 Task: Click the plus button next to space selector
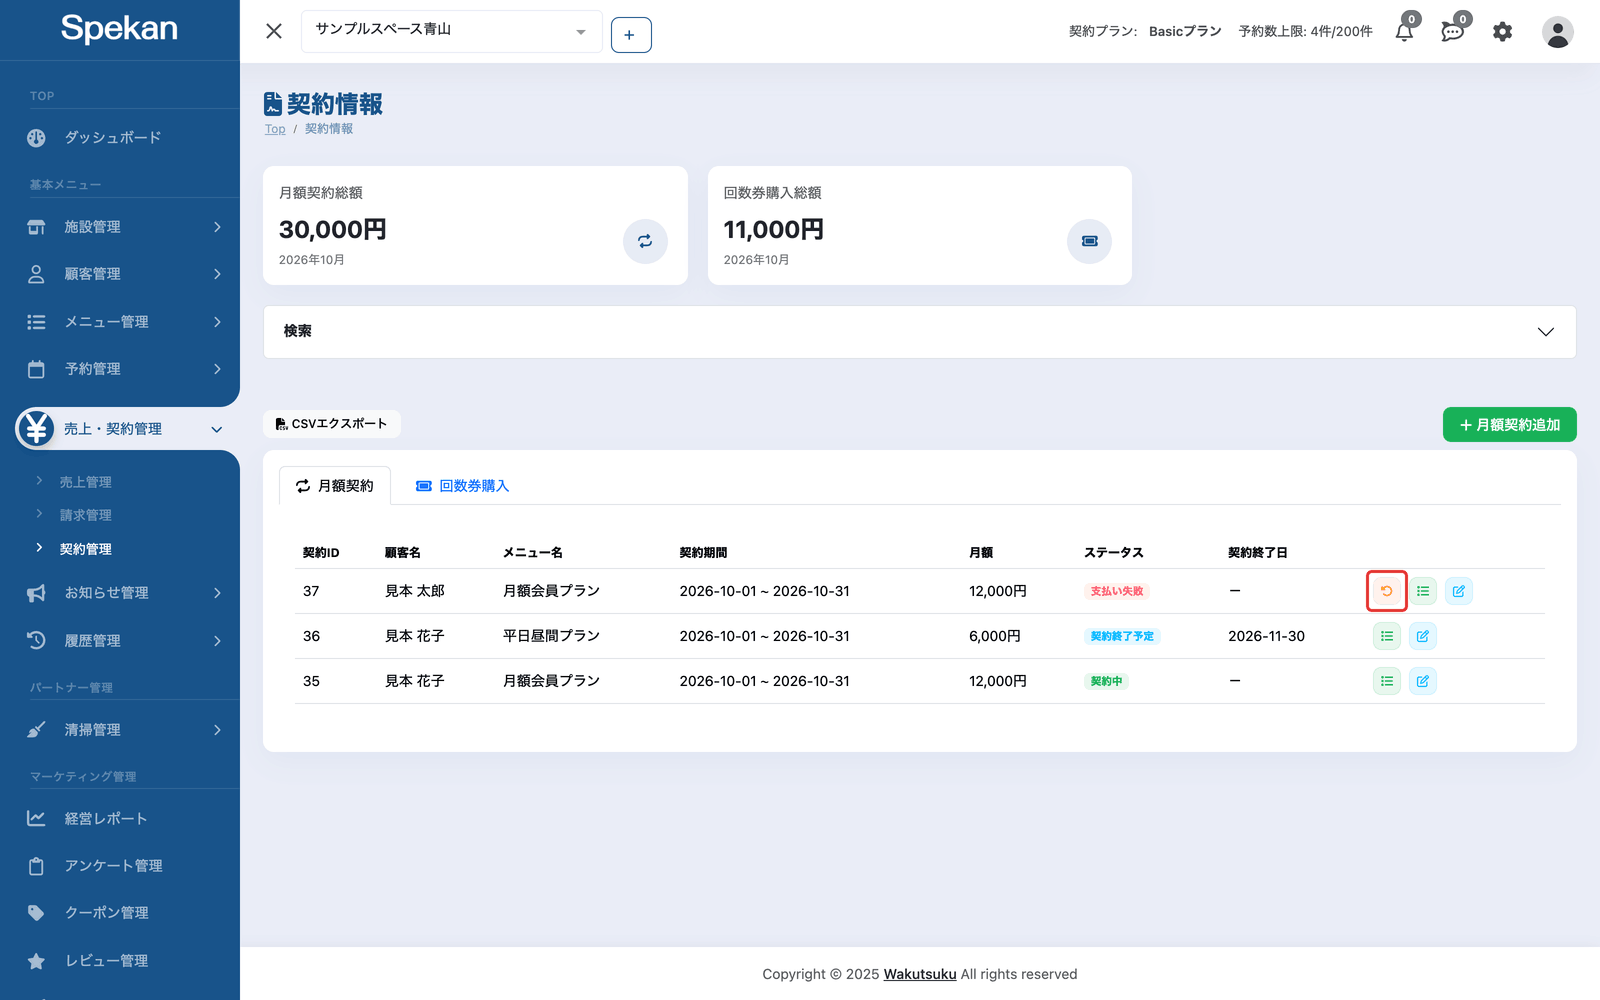point(631,35)
